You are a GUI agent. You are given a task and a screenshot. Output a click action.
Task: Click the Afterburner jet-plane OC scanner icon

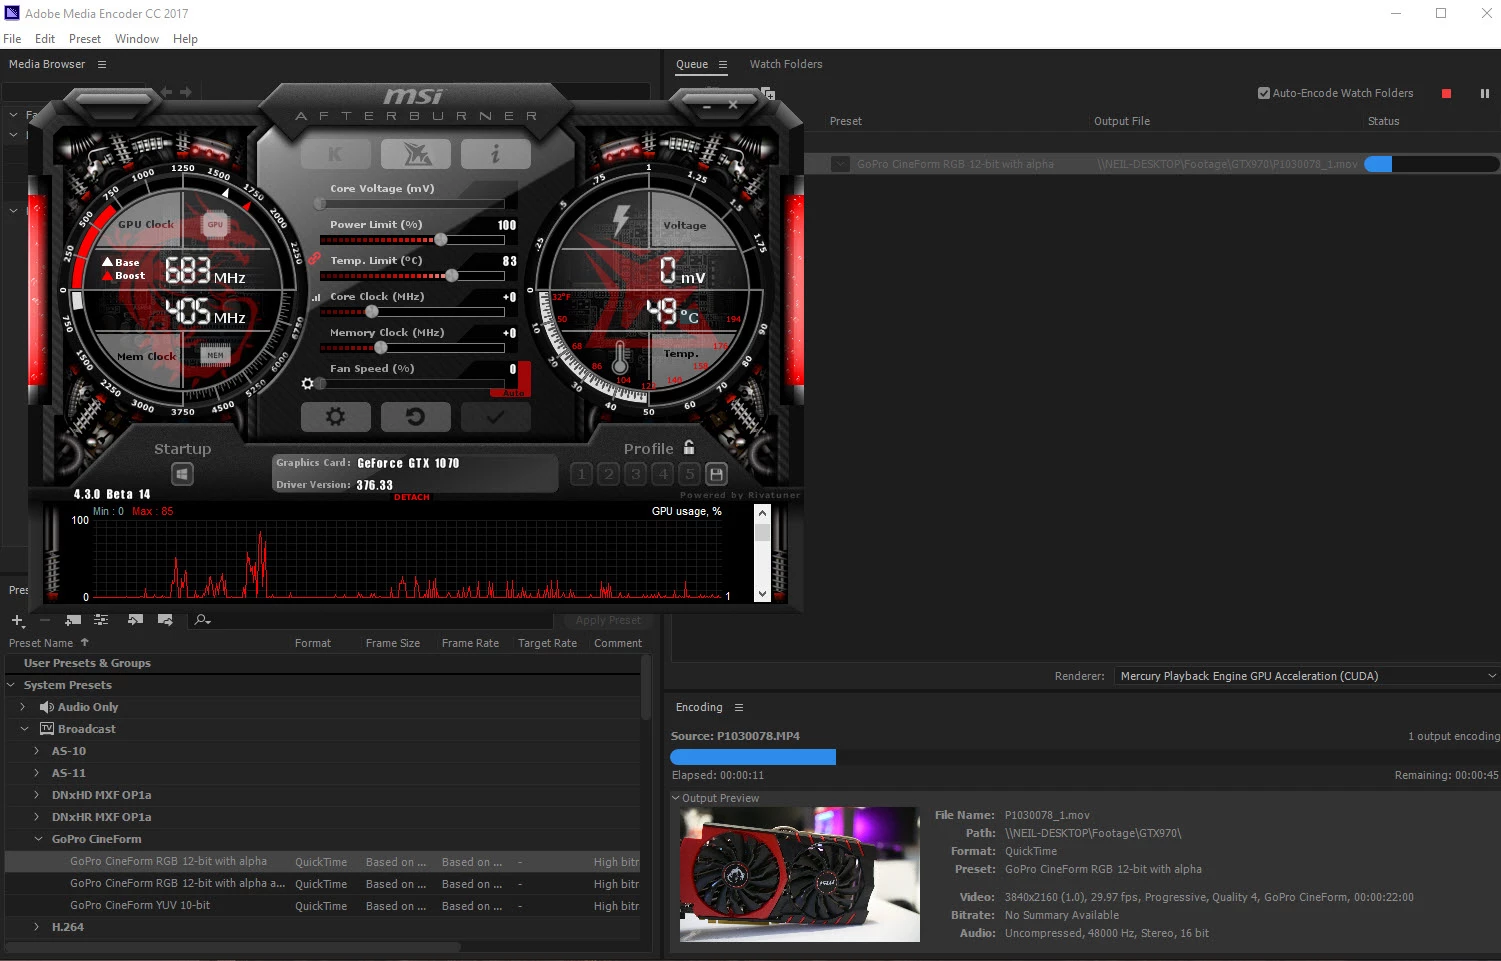(x=416, y=154)
